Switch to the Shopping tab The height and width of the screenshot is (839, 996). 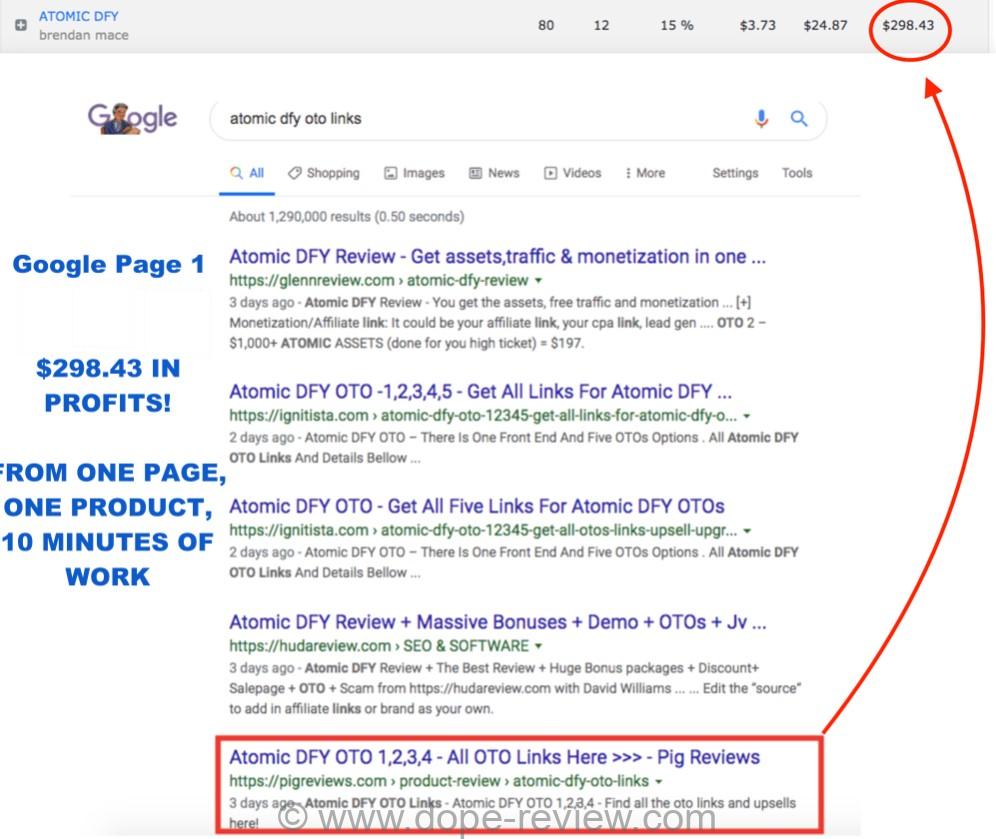[323, 173]
